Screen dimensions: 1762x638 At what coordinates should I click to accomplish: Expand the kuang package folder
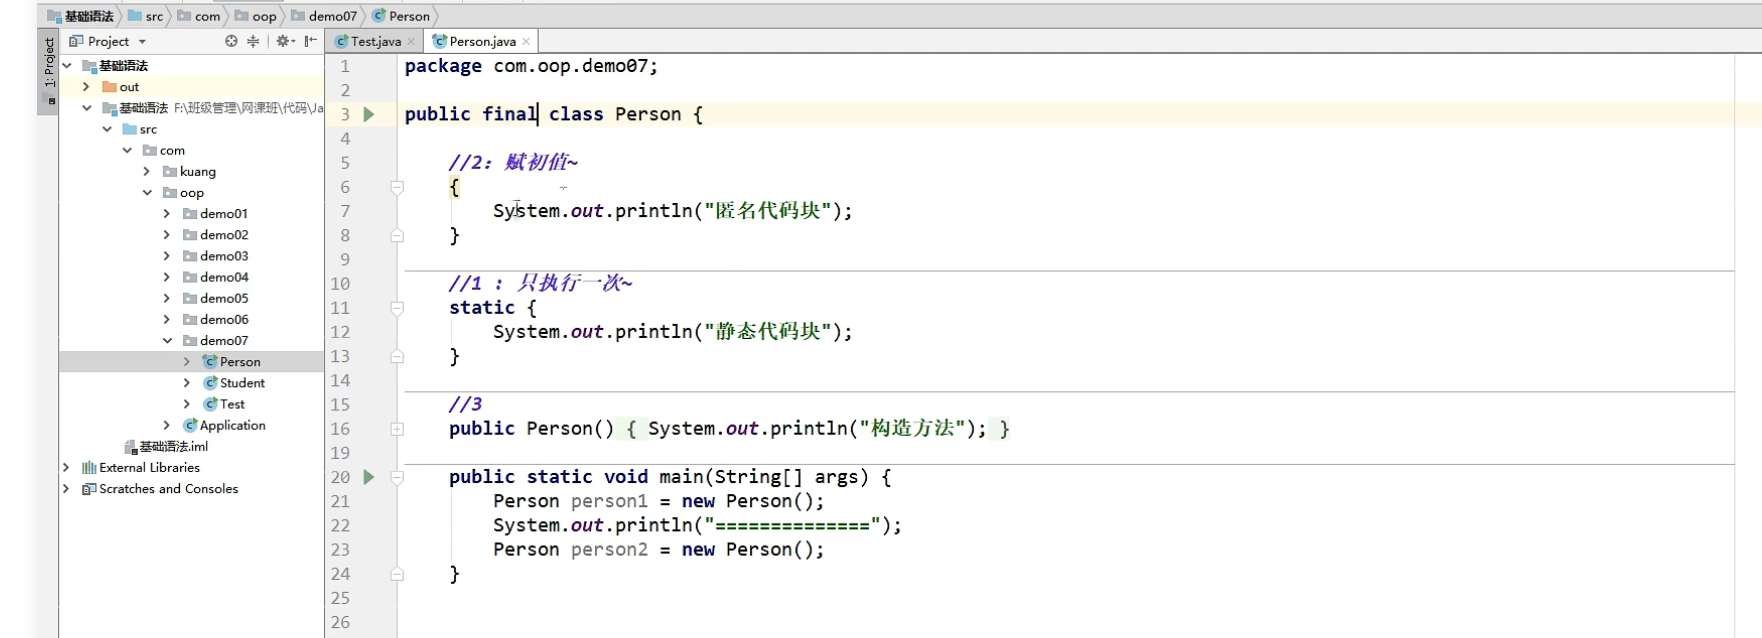pos(147,172)
